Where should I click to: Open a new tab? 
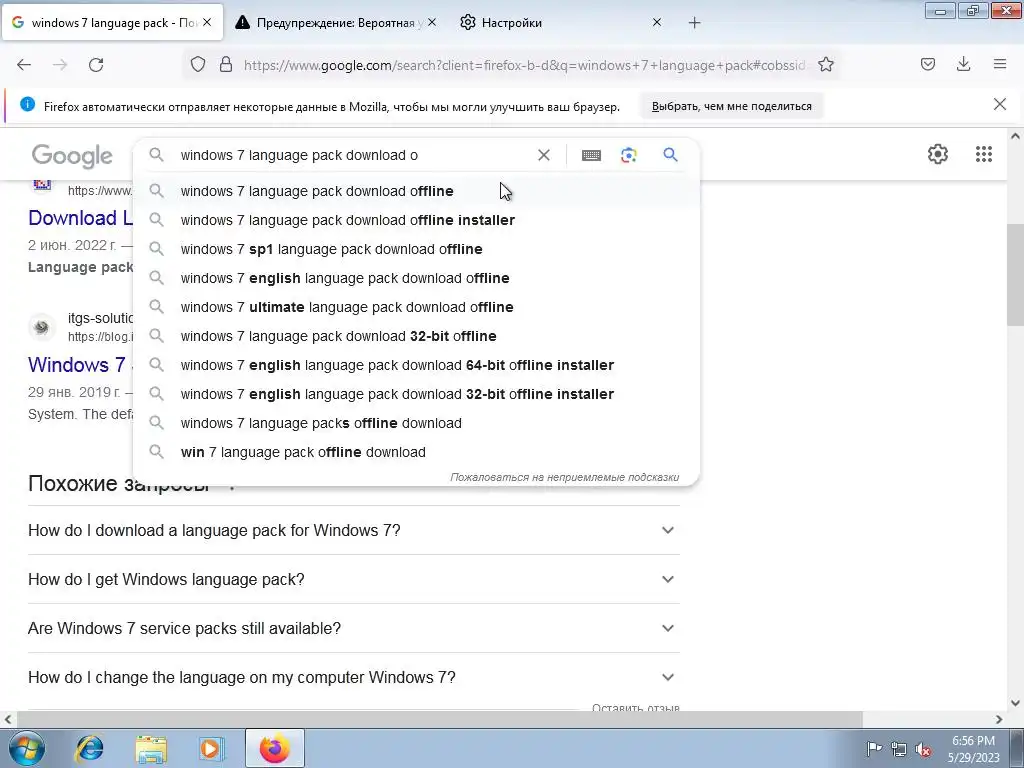pos(694,23)
